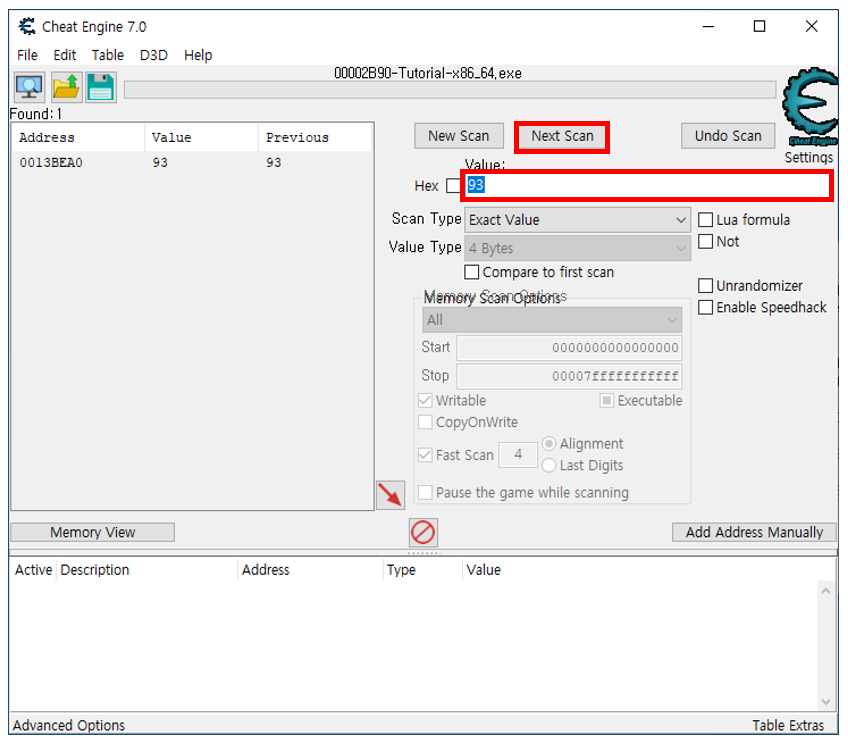Image resolution: width=848 pixels, height=746 pixels.
Task: Click Add Address Manually
Action: pos(754,532)
